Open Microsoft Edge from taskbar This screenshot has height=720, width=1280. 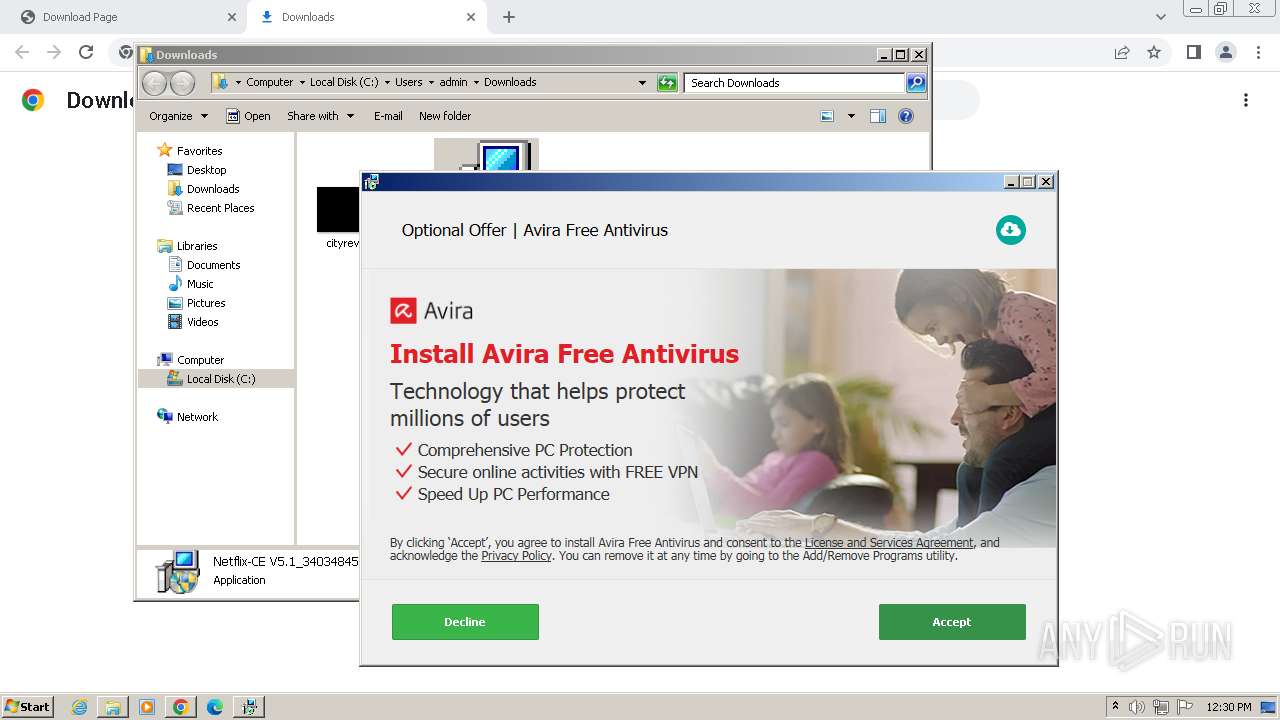tap(214, 707)
